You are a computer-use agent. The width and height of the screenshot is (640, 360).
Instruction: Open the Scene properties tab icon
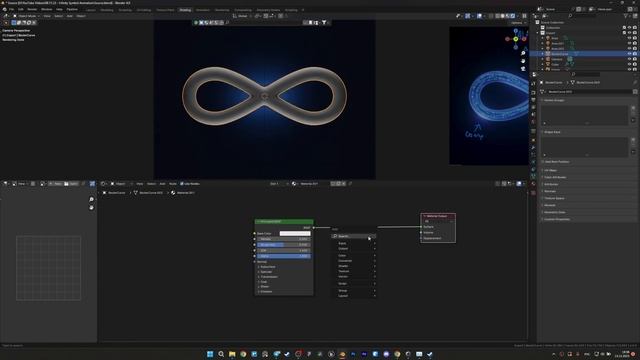(533, 114)
